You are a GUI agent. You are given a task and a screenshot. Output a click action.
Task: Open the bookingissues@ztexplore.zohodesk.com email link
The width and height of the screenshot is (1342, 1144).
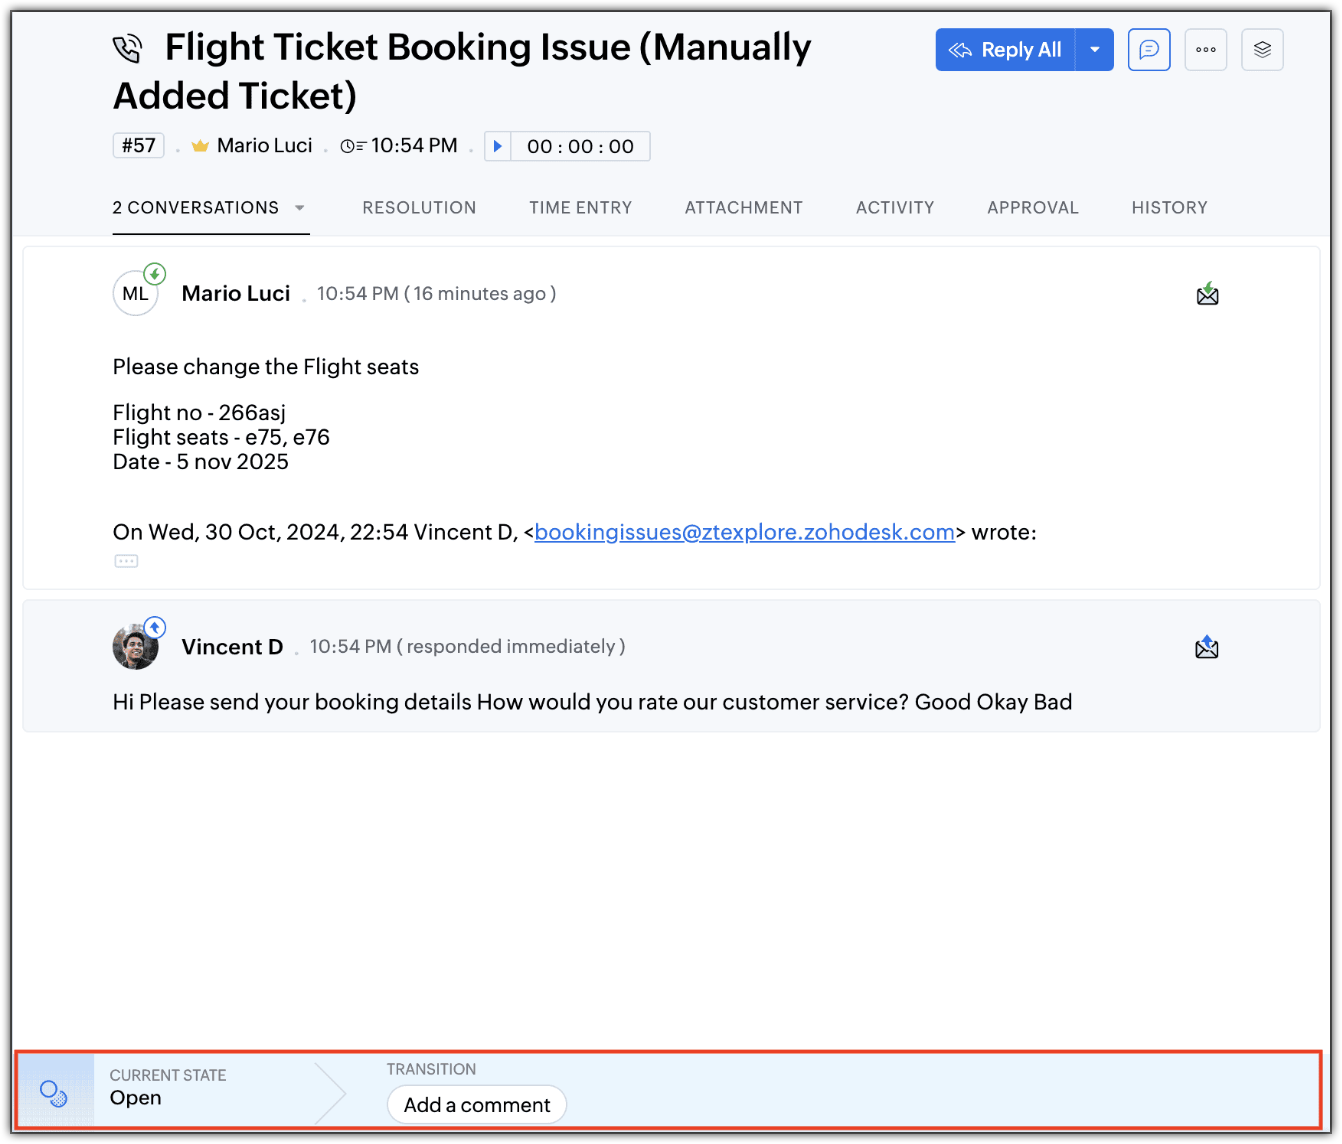click(x=744, y=532)
